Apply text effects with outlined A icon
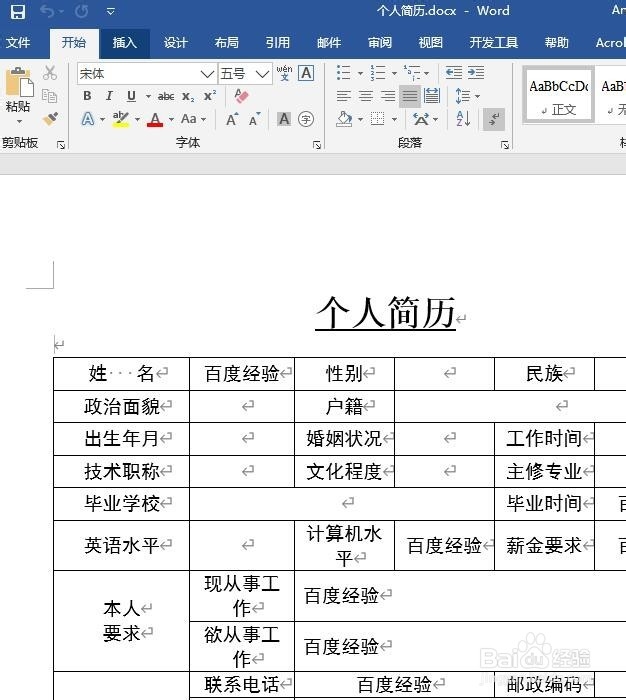Viewport: 626px width, 700px height. coord(88,119)
